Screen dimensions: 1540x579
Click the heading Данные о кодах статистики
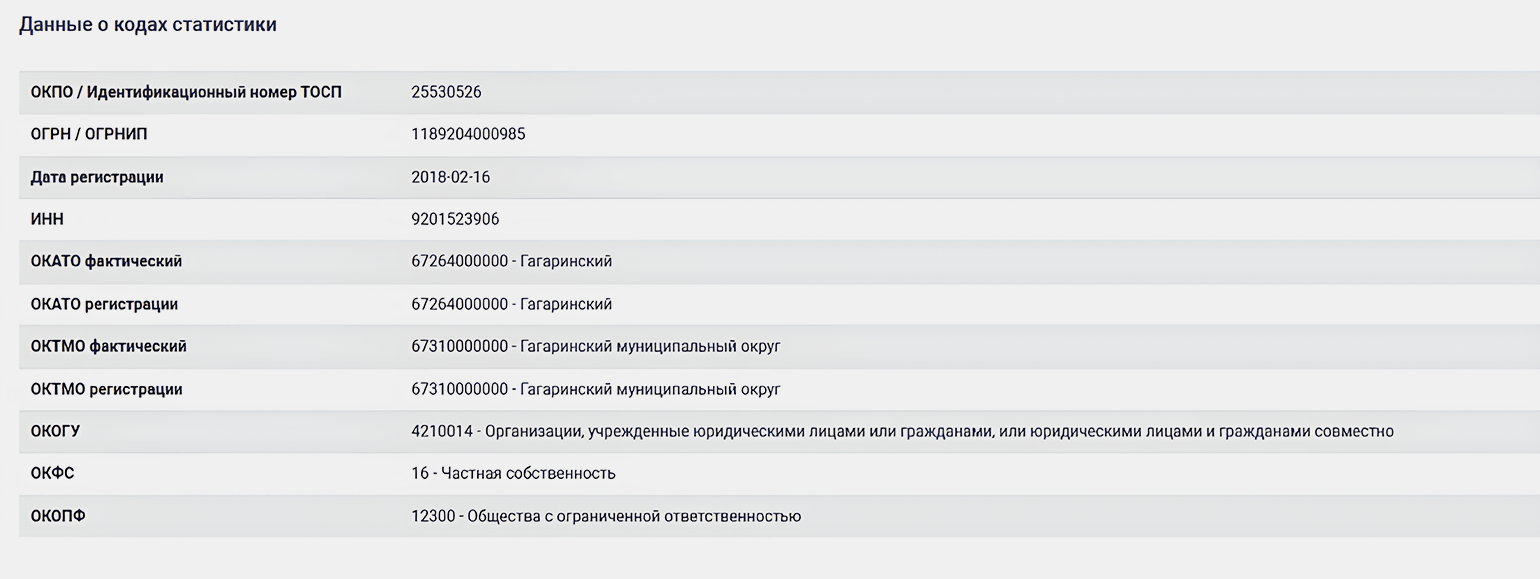point(148,25)
